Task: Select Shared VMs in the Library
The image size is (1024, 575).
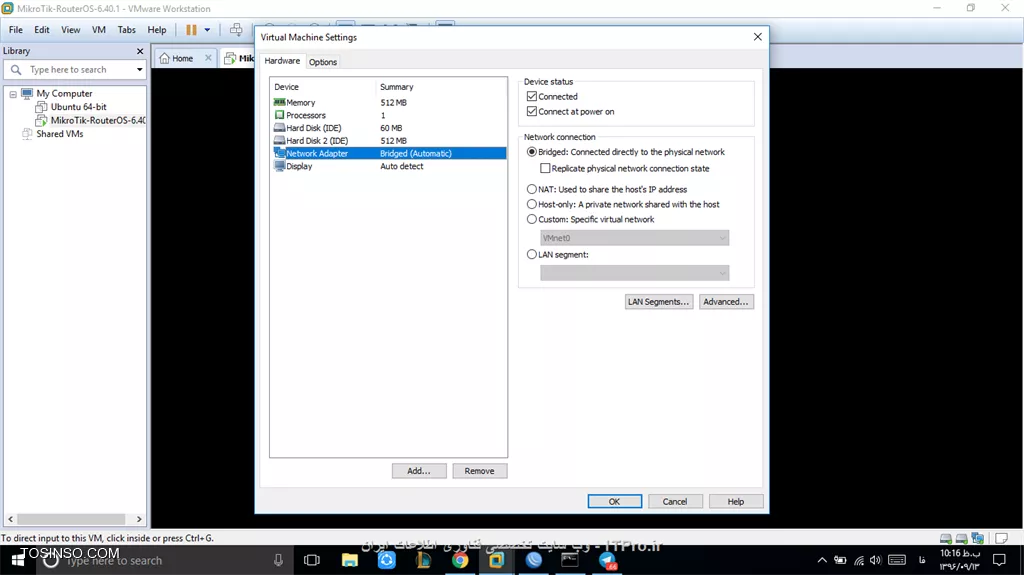Action: pos(59,134)
